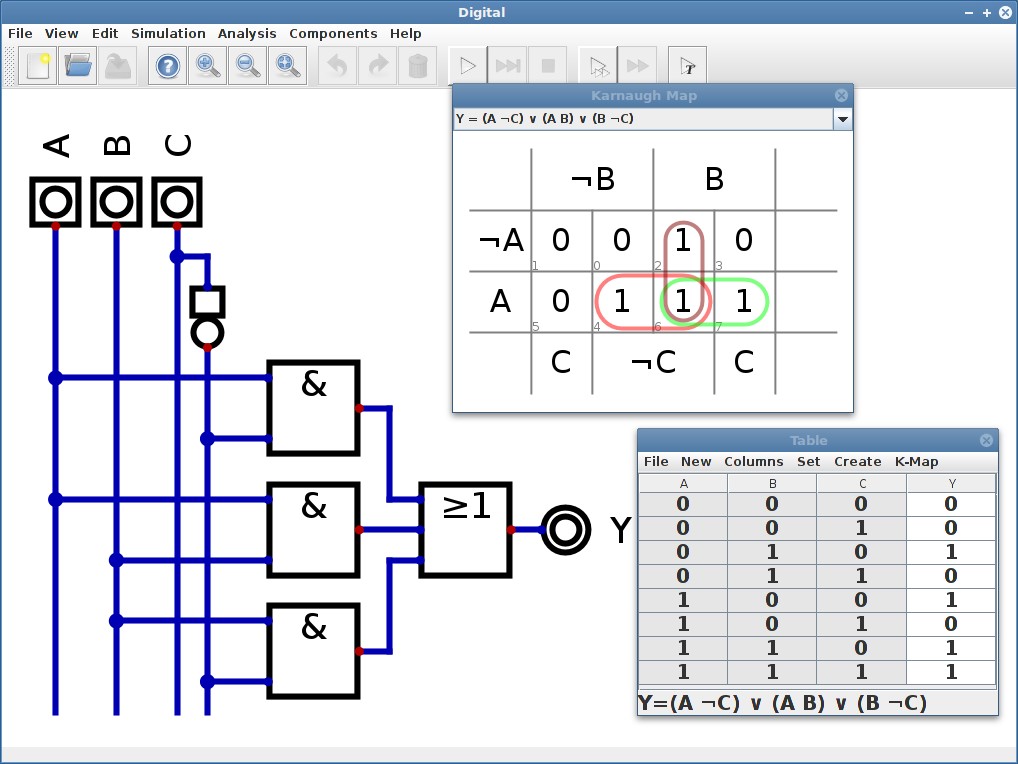This screenshot has width=1018, height=764.
Task: Click the Y column header in table
Action: (x=950, y=484)
